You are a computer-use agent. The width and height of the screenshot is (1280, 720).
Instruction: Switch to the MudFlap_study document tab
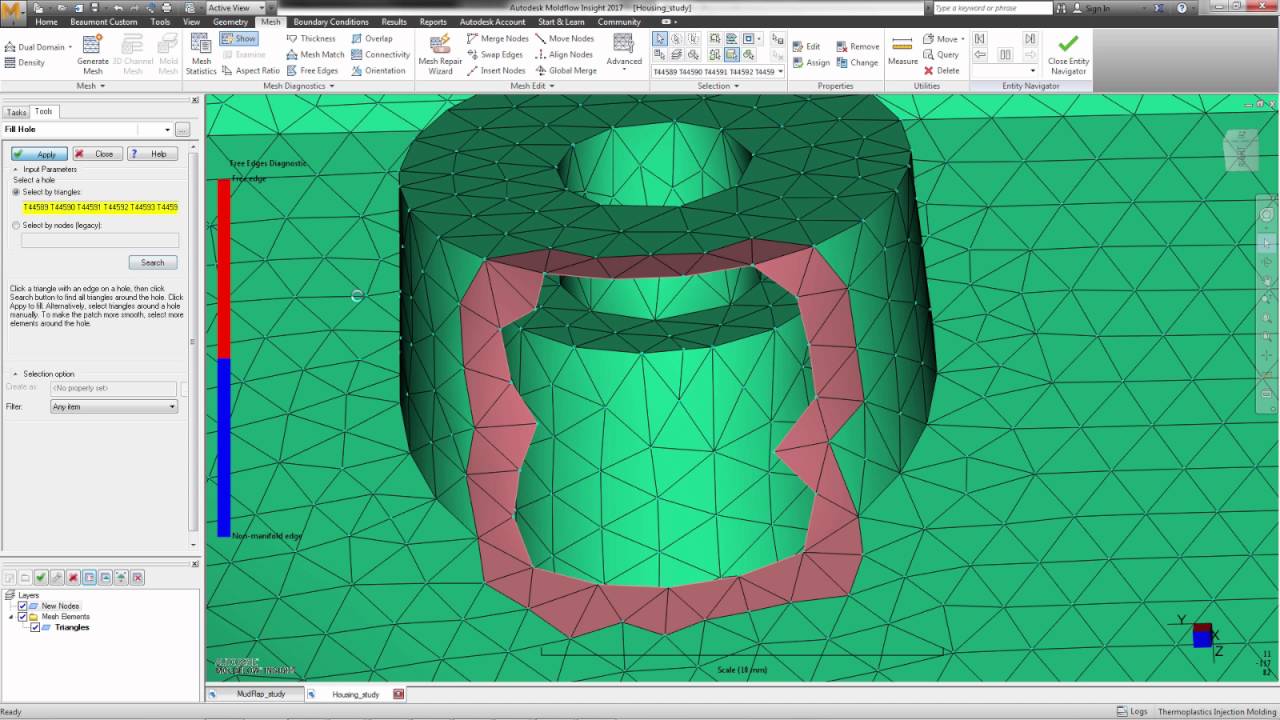[x=256, y=694]
